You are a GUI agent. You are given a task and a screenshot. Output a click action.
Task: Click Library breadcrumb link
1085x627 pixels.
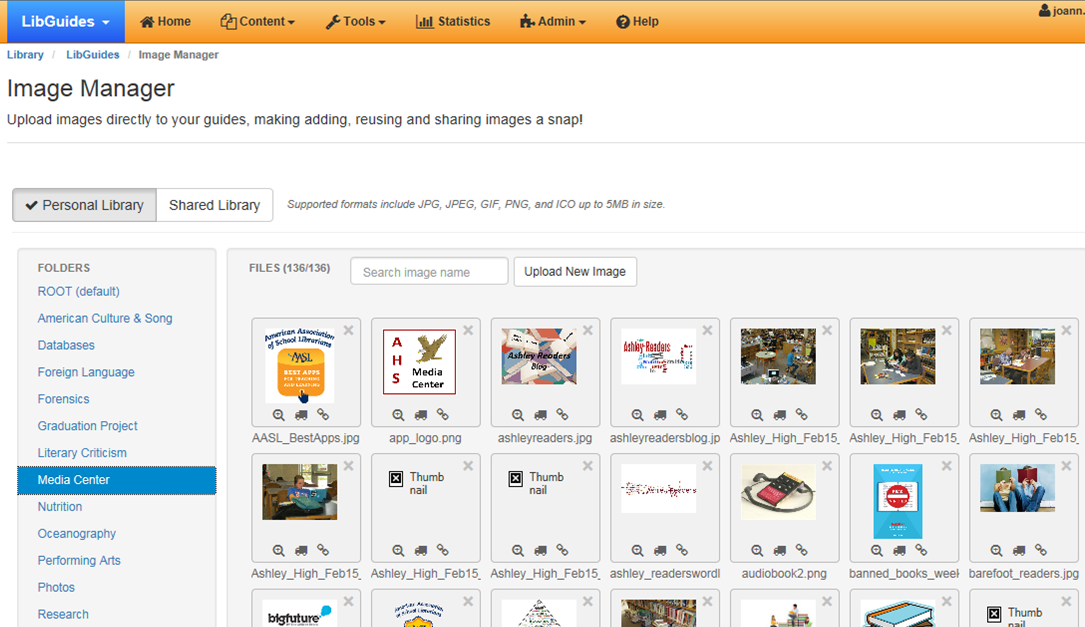pos(25,55)
